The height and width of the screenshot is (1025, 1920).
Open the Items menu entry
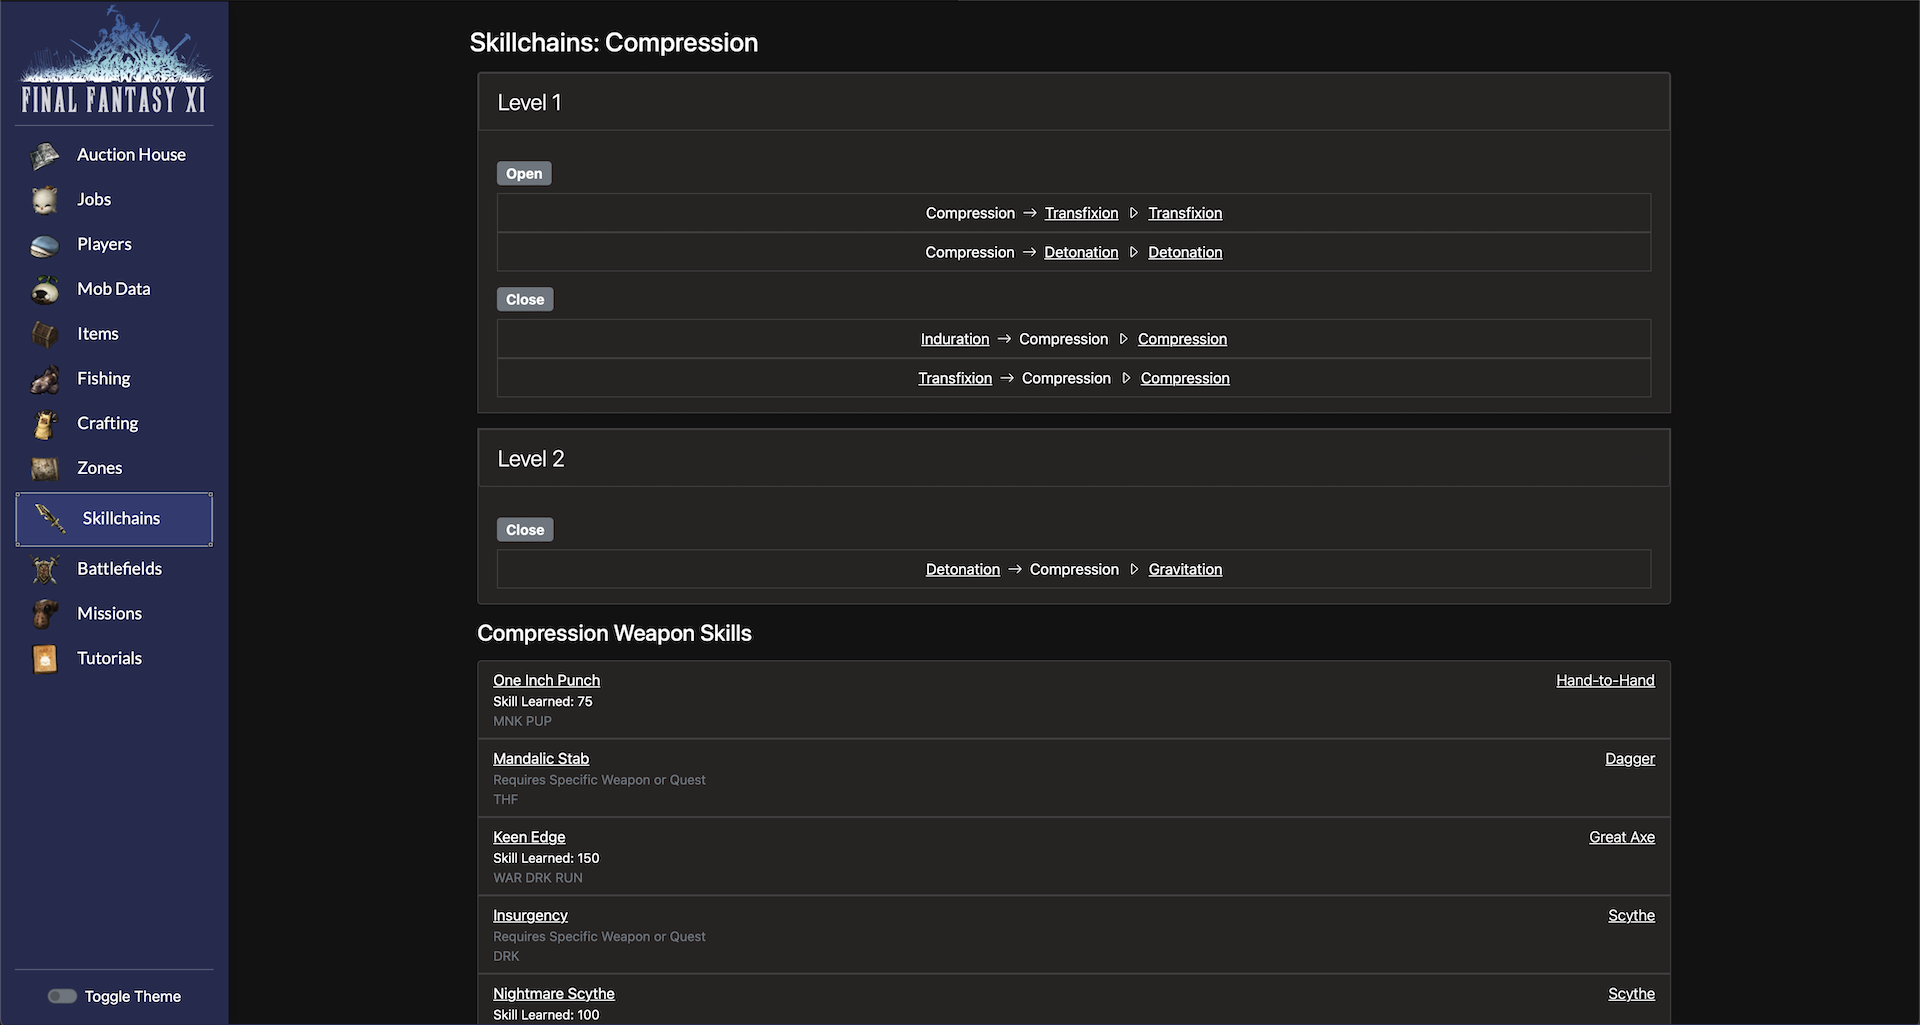[x=97, y=334]
